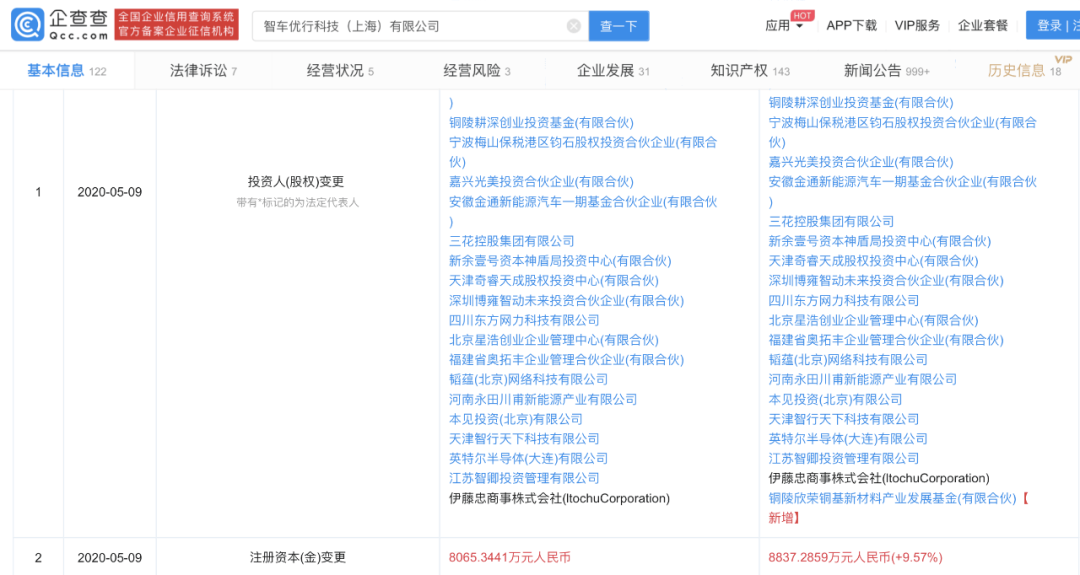This screenshot has width=1080, height=575.
Task: Switch to the 基本信息 tab
Action: click(66, 70)
